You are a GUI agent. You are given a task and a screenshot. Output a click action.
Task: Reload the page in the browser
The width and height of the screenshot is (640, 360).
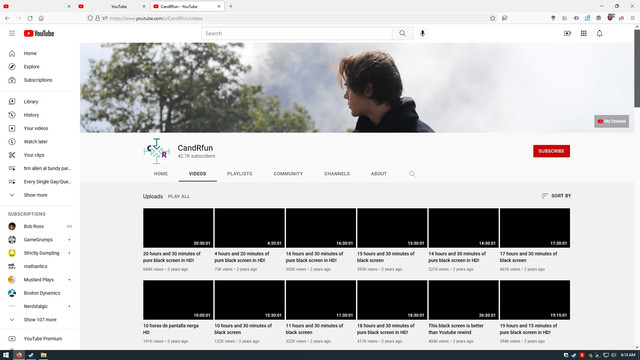click(x=30, y=18)
